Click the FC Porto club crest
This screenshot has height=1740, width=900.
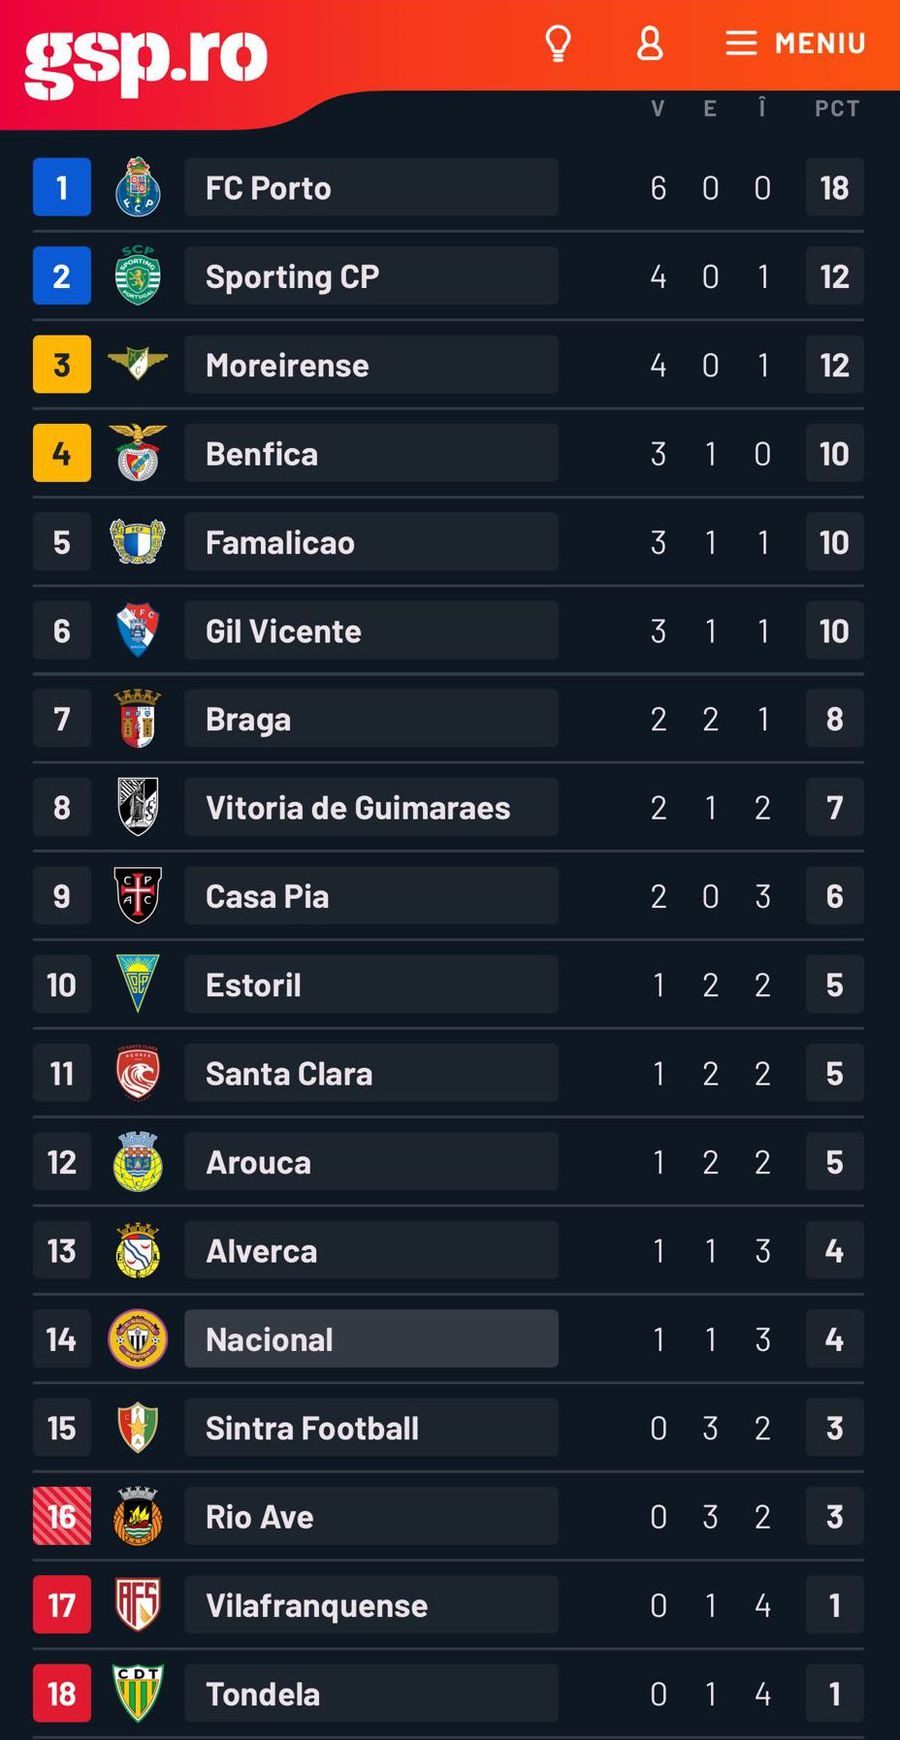[x=138, y=187]
